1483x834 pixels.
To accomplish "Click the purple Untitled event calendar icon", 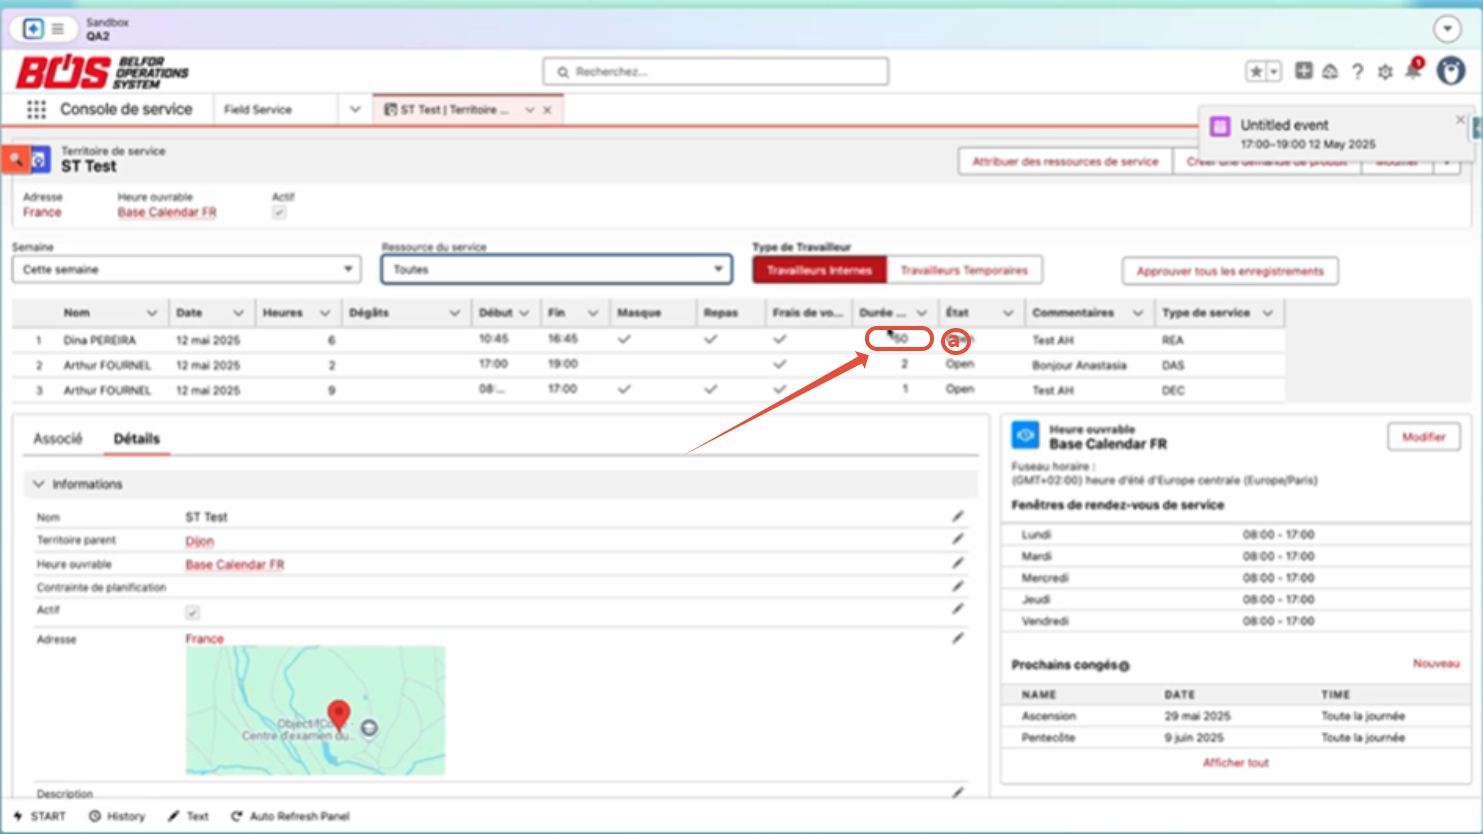I will click(1219, 126).
